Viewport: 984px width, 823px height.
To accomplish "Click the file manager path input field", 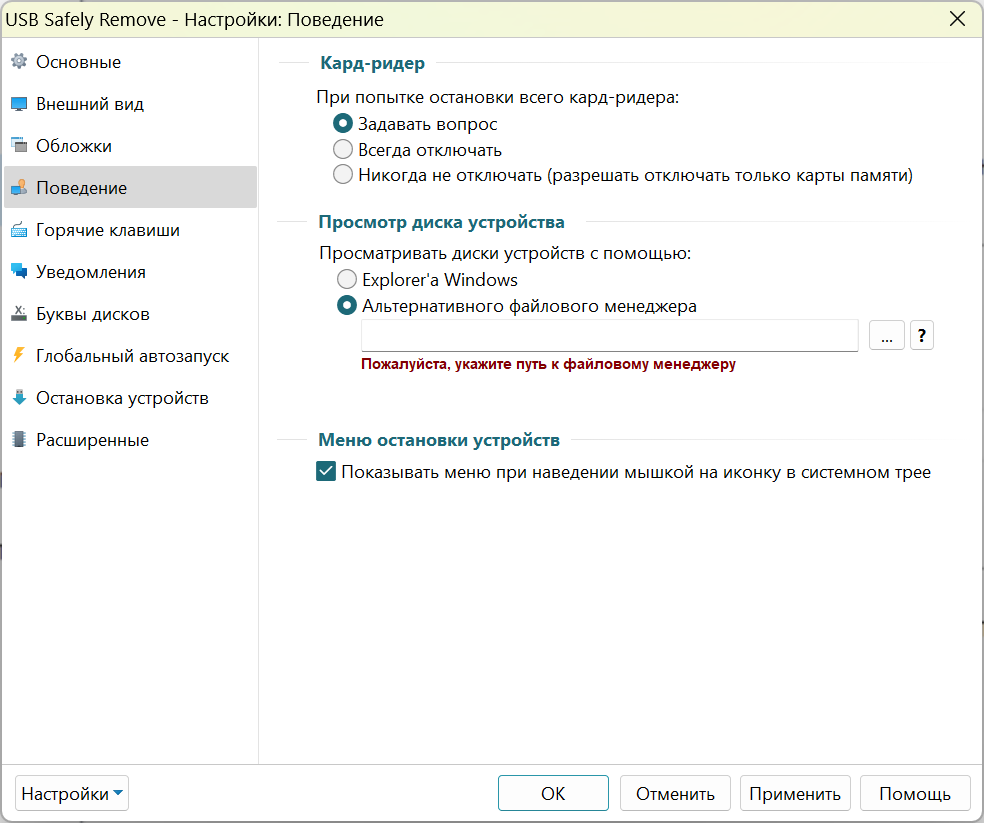I will 609,335.
